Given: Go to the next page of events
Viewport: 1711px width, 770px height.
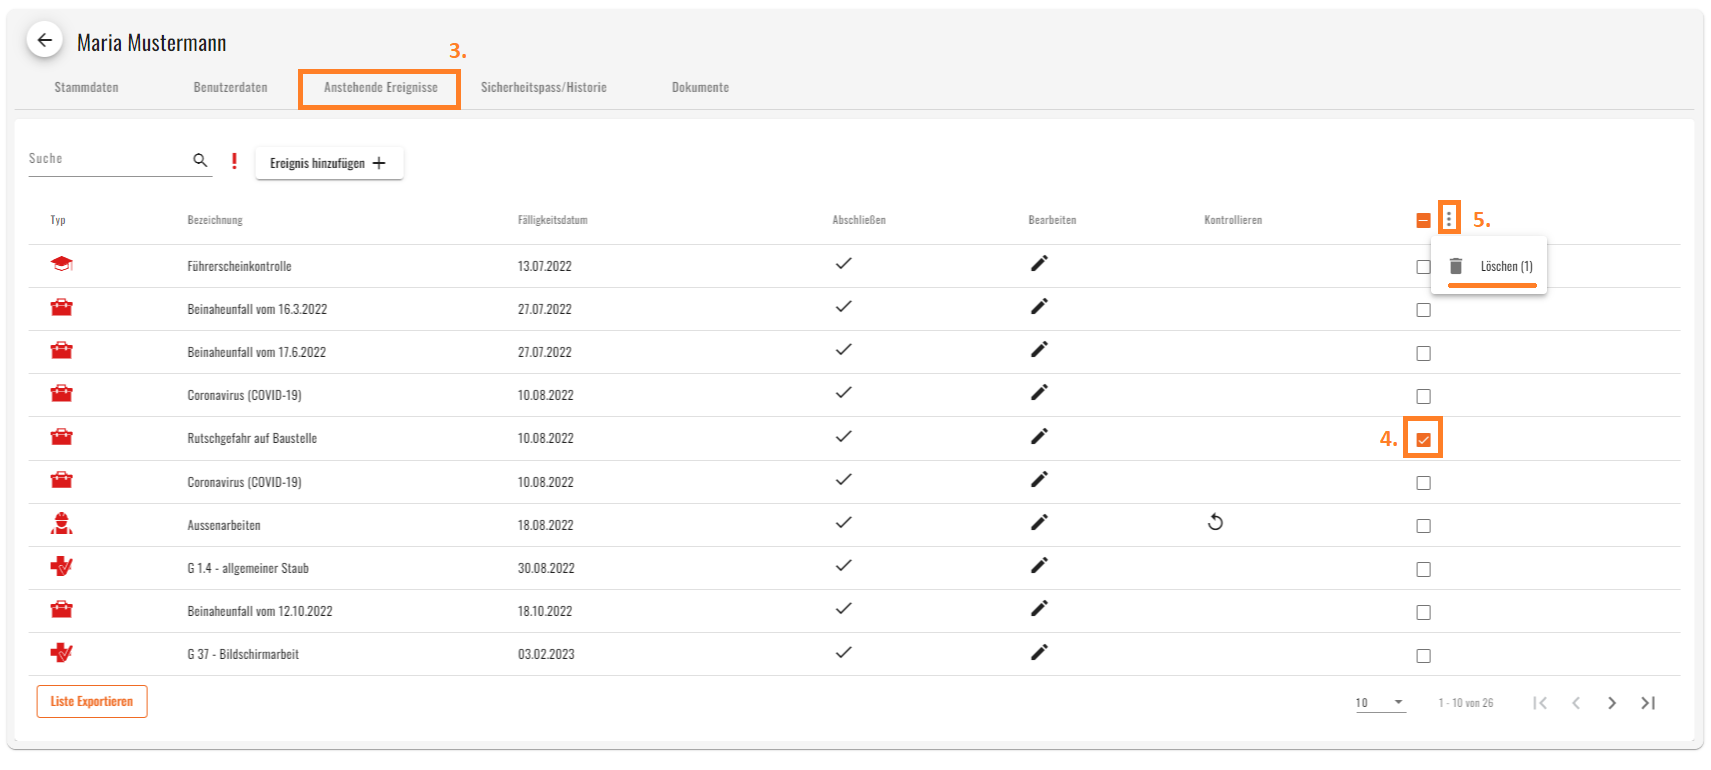Looking at the screenshot, I should (1612, 703).
